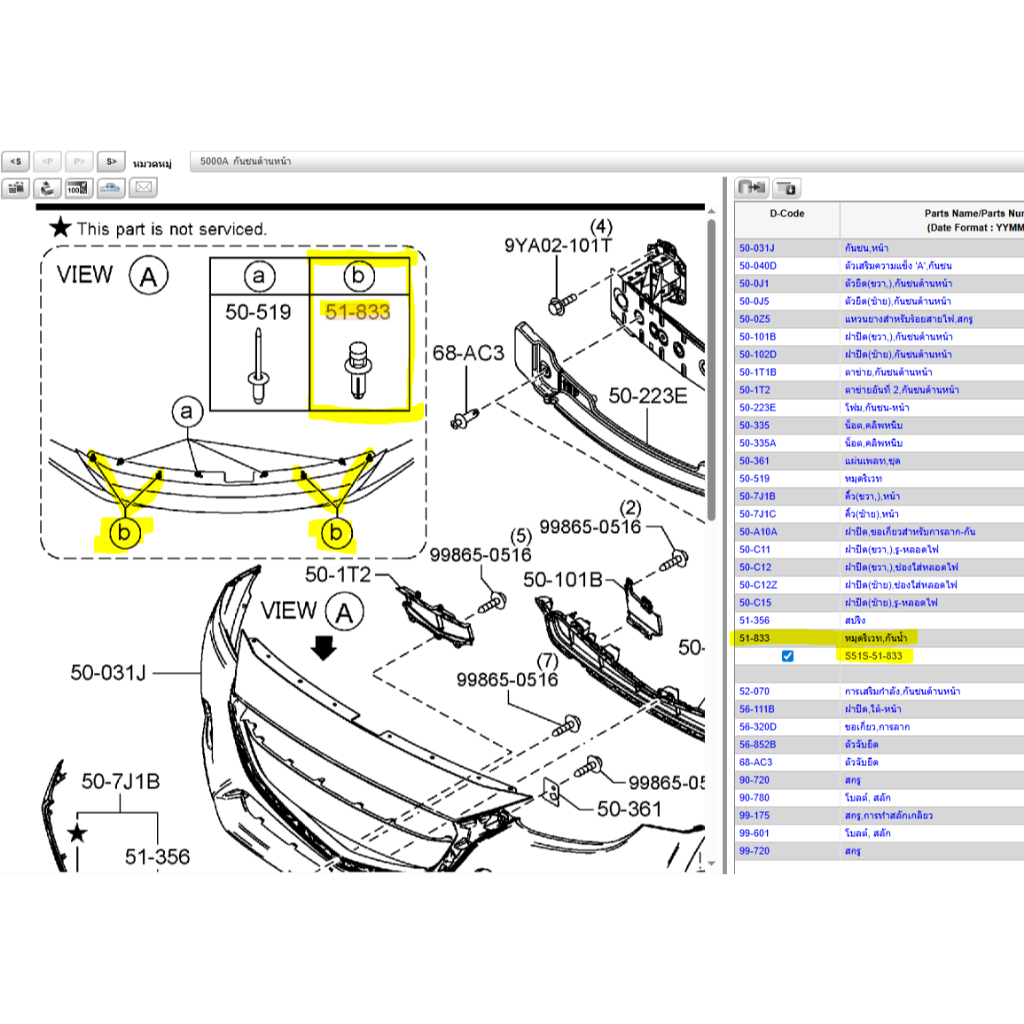
Task: Click the download list icon above parts table
Action: tap(786, 187)
